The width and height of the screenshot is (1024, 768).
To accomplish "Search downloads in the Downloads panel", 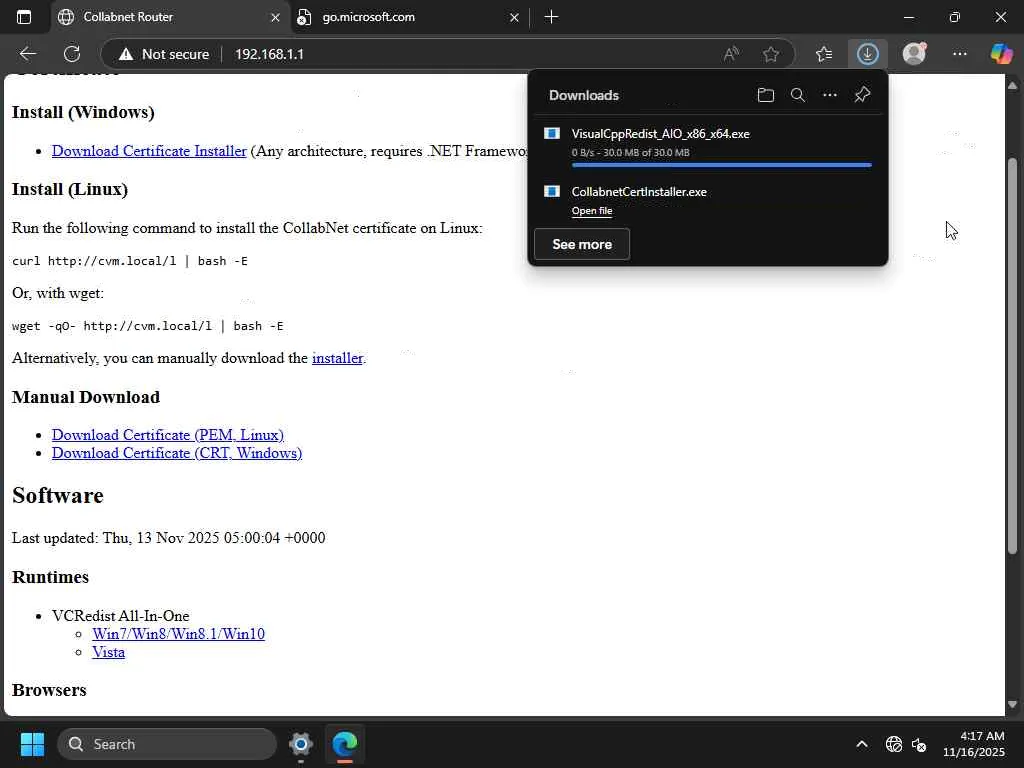I will 797,95.
